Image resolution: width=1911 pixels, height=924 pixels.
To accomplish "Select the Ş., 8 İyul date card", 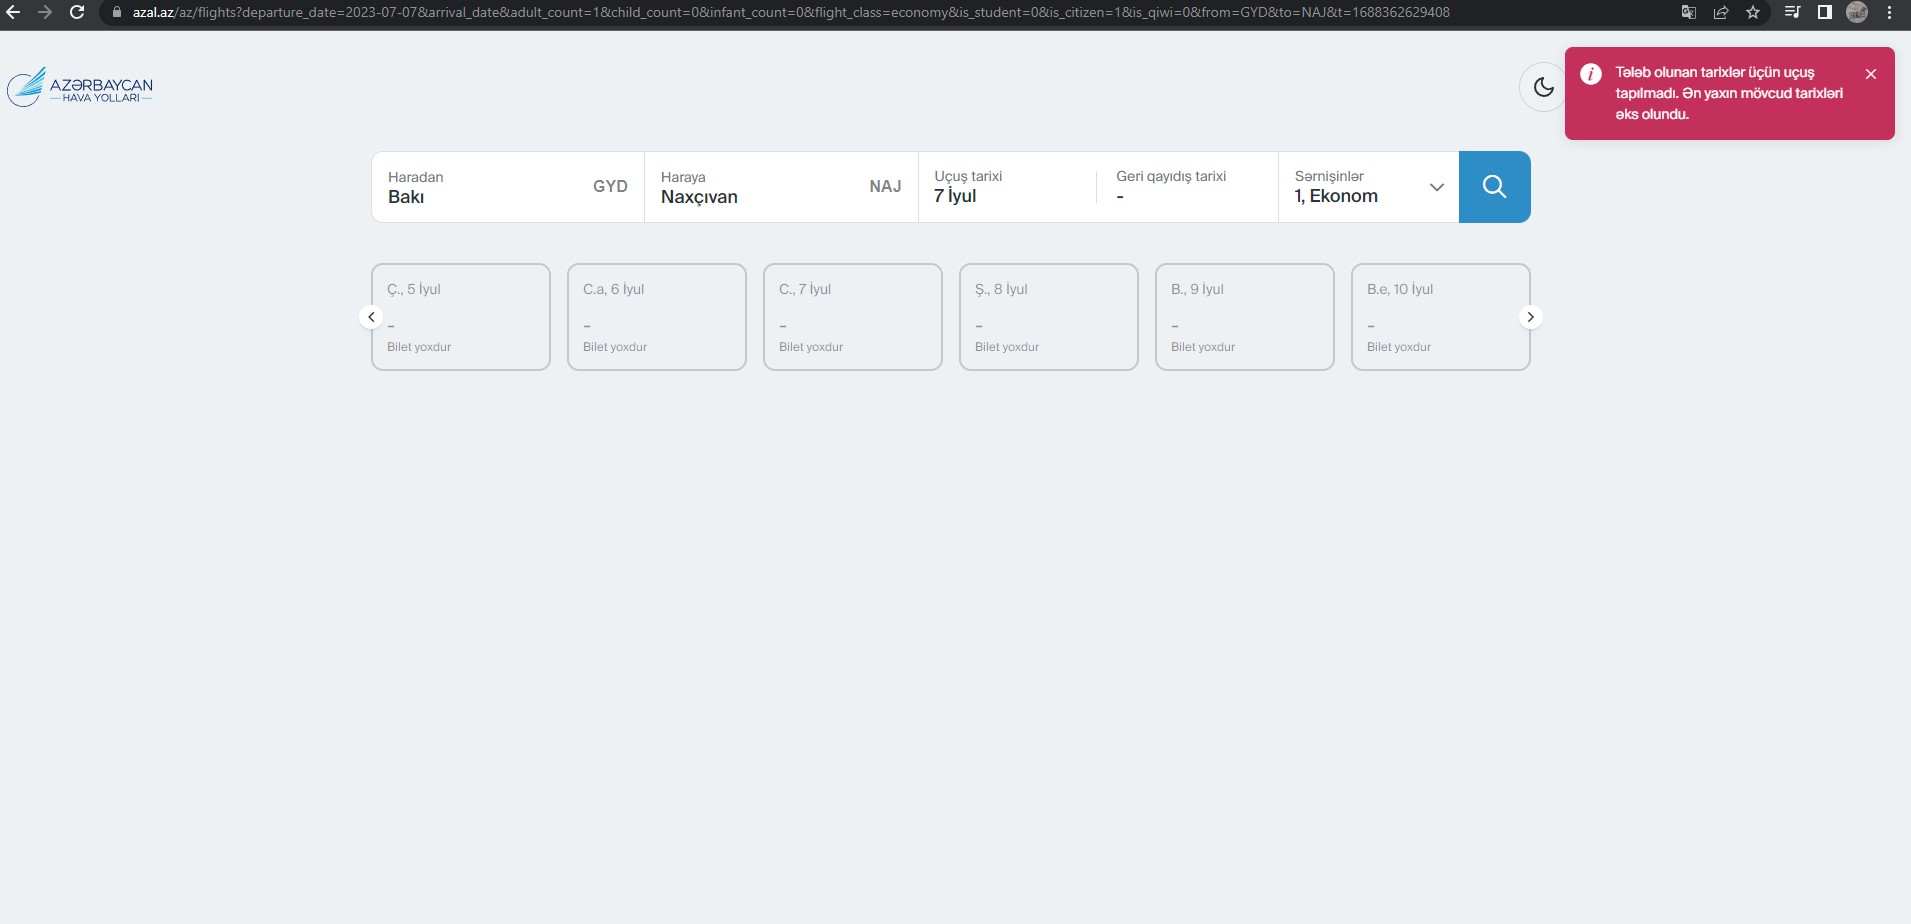I will 1048,317.
